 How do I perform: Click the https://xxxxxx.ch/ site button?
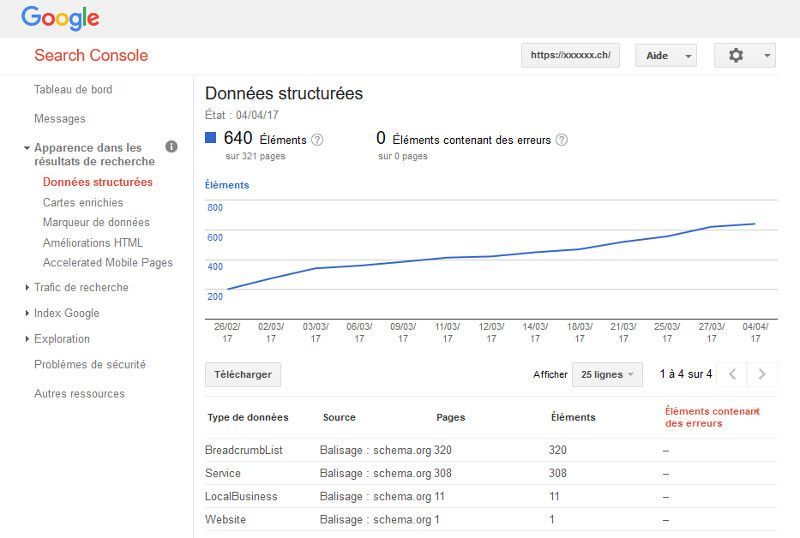(570, 55)
